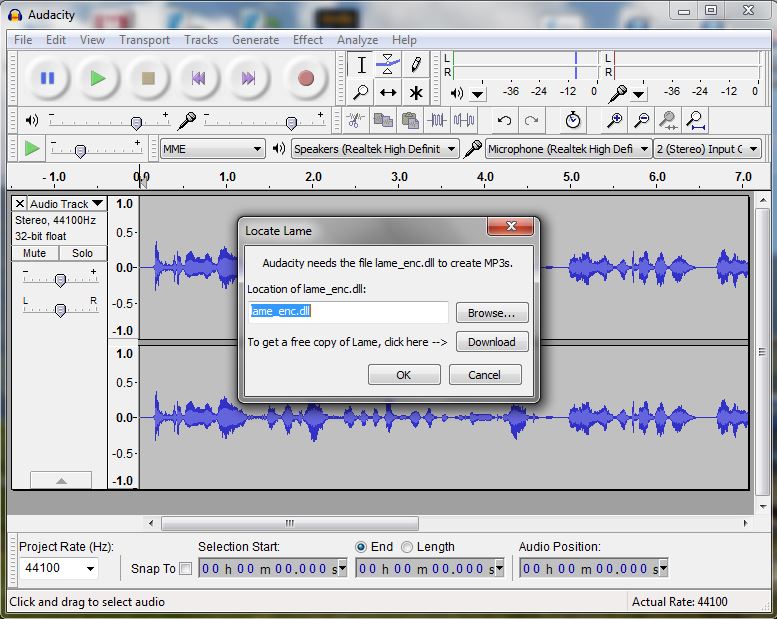Click the Paste clipboard icon
The image size is (777, 619).
410,120
